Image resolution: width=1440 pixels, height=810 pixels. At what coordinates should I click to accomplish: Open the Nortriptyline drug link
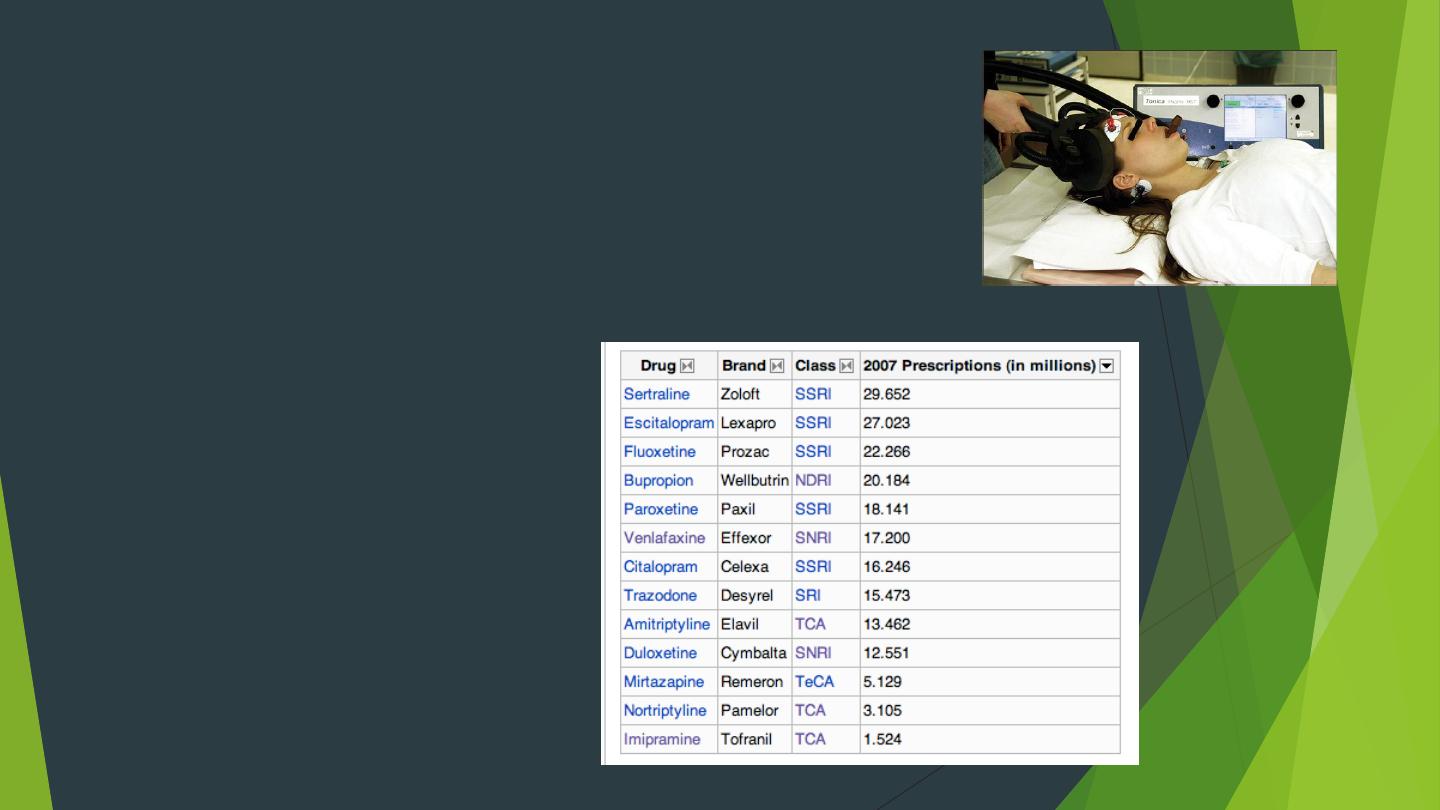click(665, 711)
